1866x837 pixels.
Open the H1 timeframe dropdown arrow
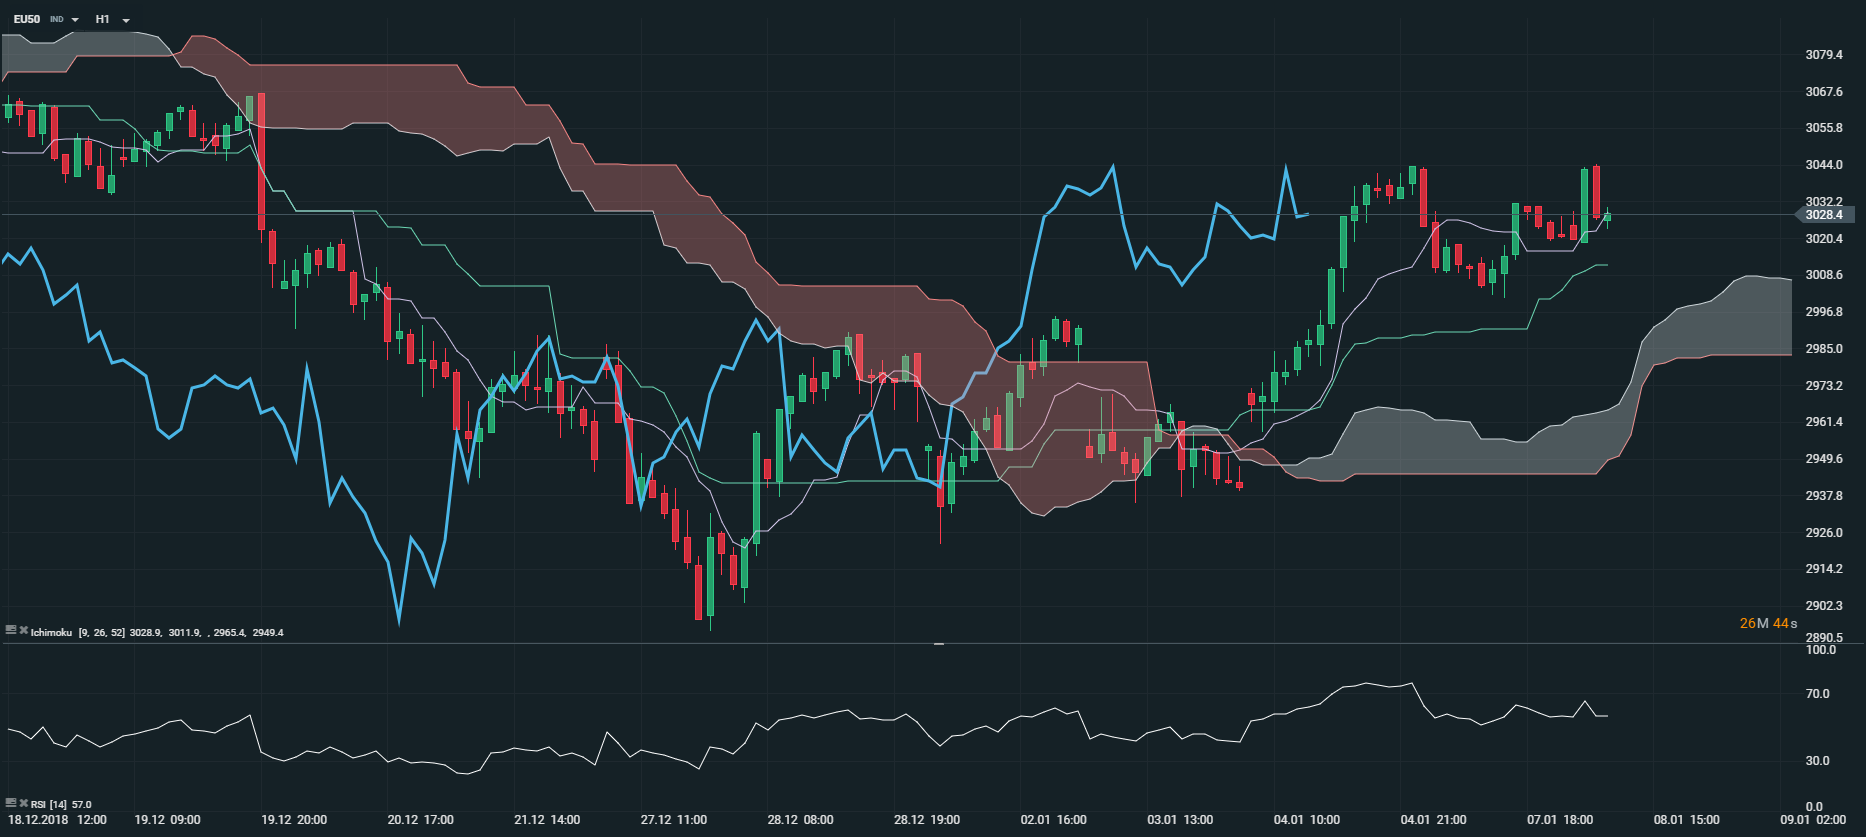126,20
